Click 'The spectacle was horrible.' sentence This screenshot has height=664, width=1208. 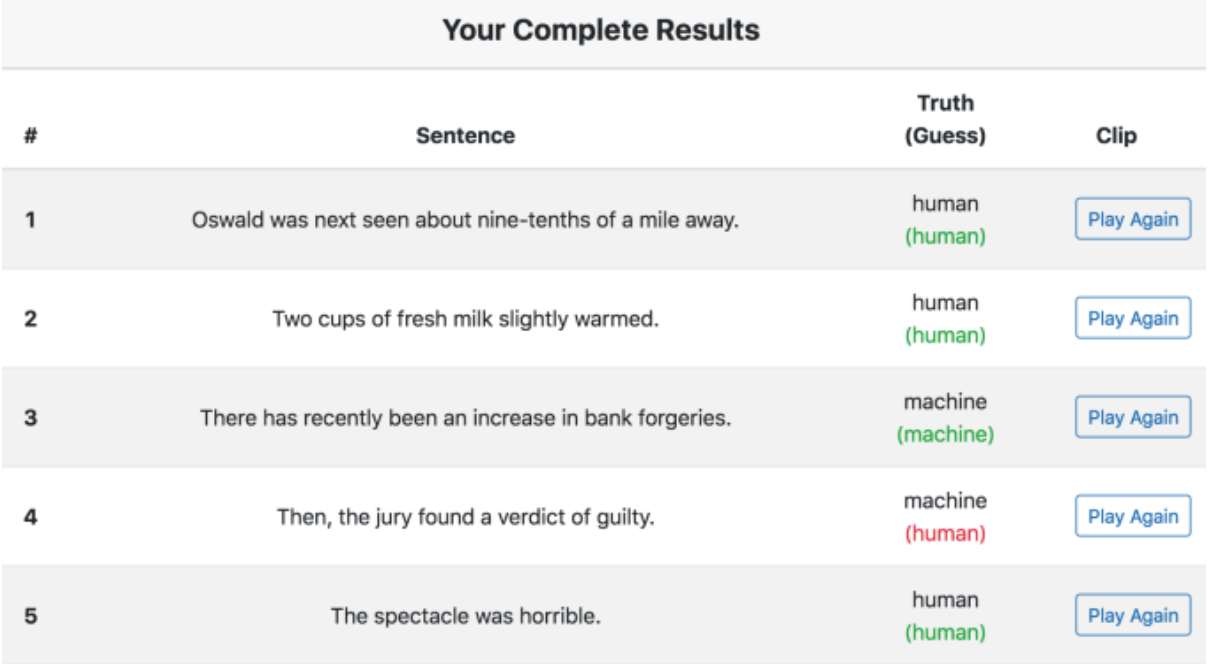(465, 616)
